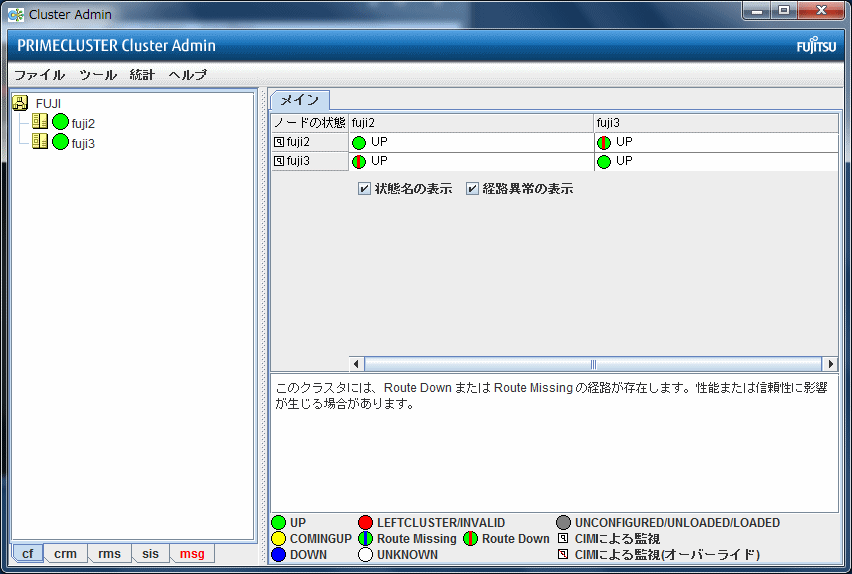This screenshot has height=574, width=852.
Task: Click the blue DOWN legend icon
Action: click(279, 554)
